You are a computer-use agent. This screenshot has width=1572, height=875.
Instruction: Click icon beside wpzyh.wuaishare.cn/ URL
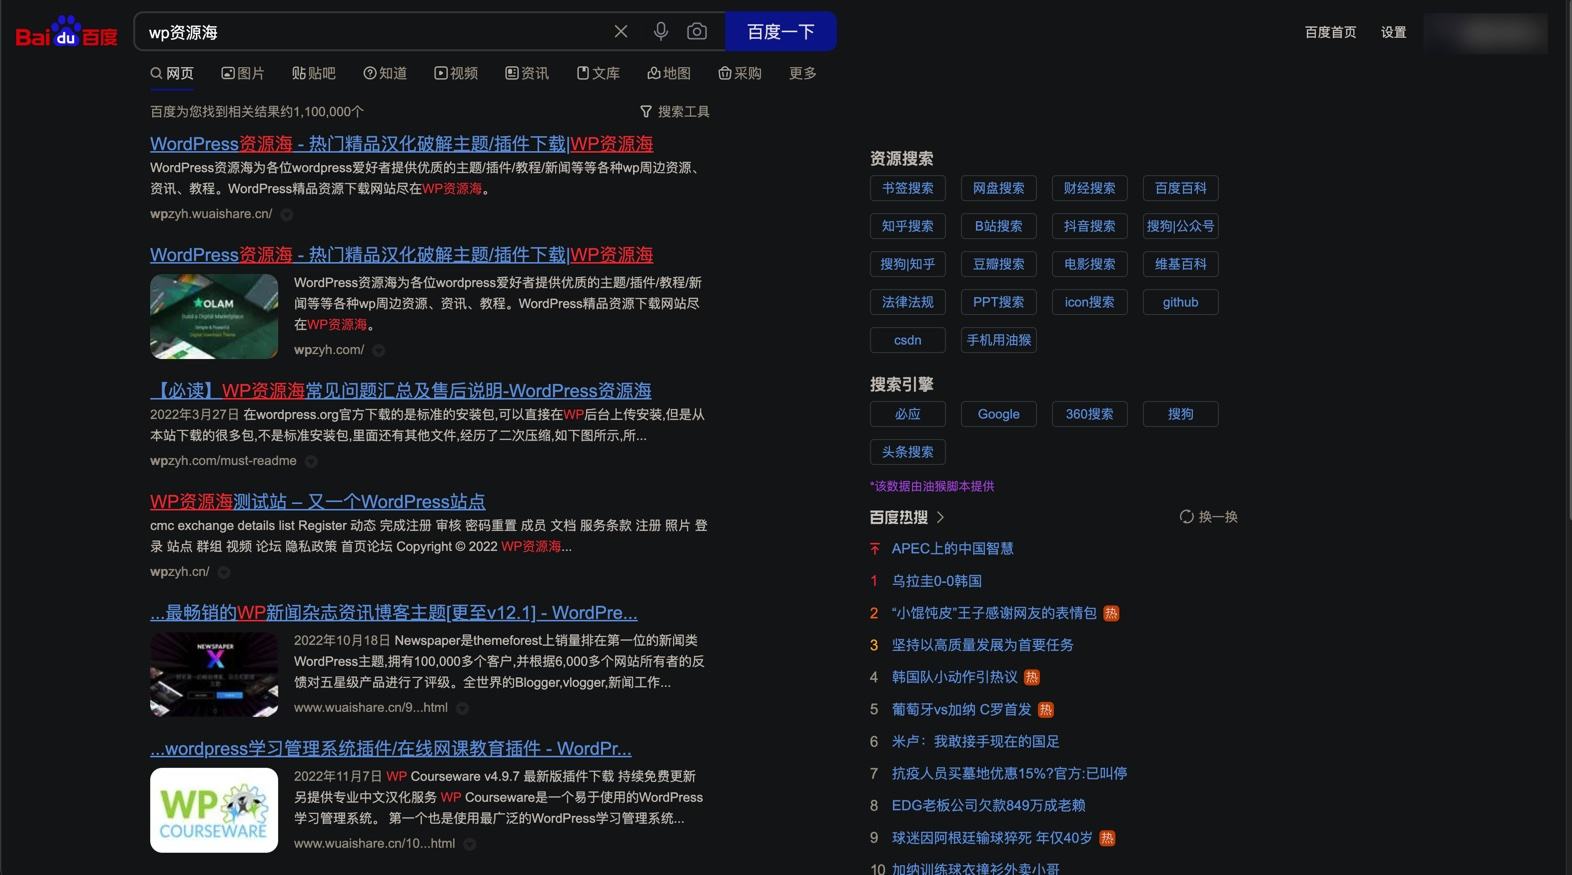287,214
